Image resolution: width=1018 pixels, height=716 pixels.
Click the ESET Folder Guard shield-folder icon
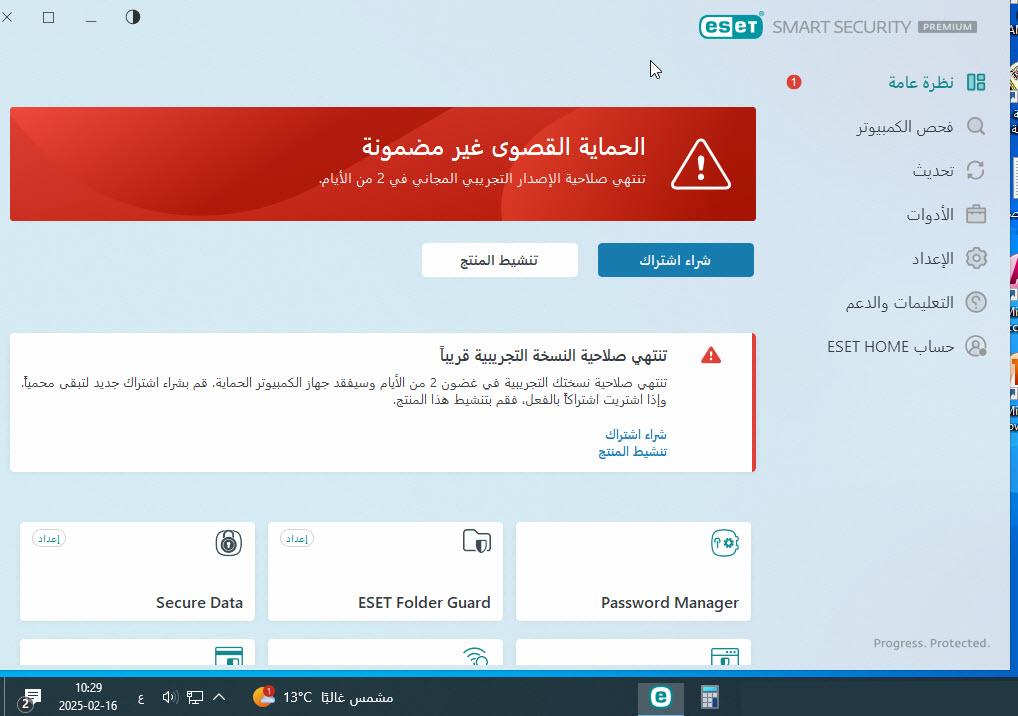tap(477, 541)
